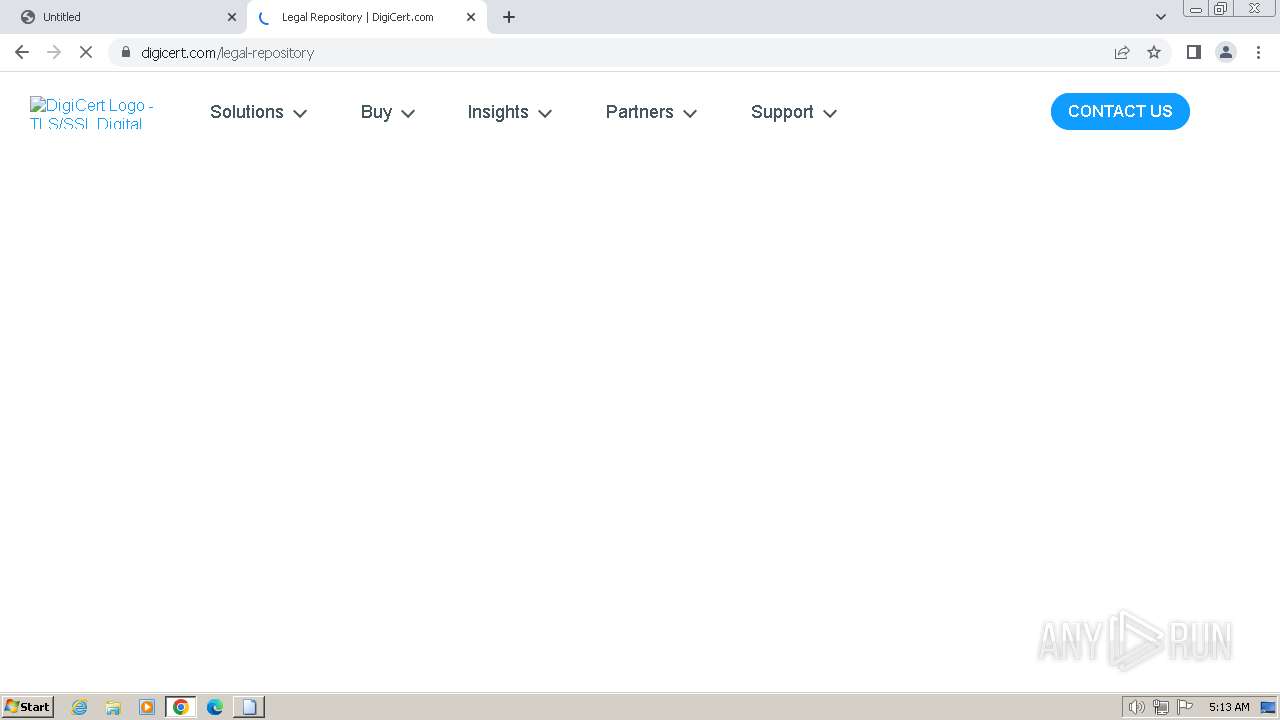Expand the Partners chevron

[690, 113]
